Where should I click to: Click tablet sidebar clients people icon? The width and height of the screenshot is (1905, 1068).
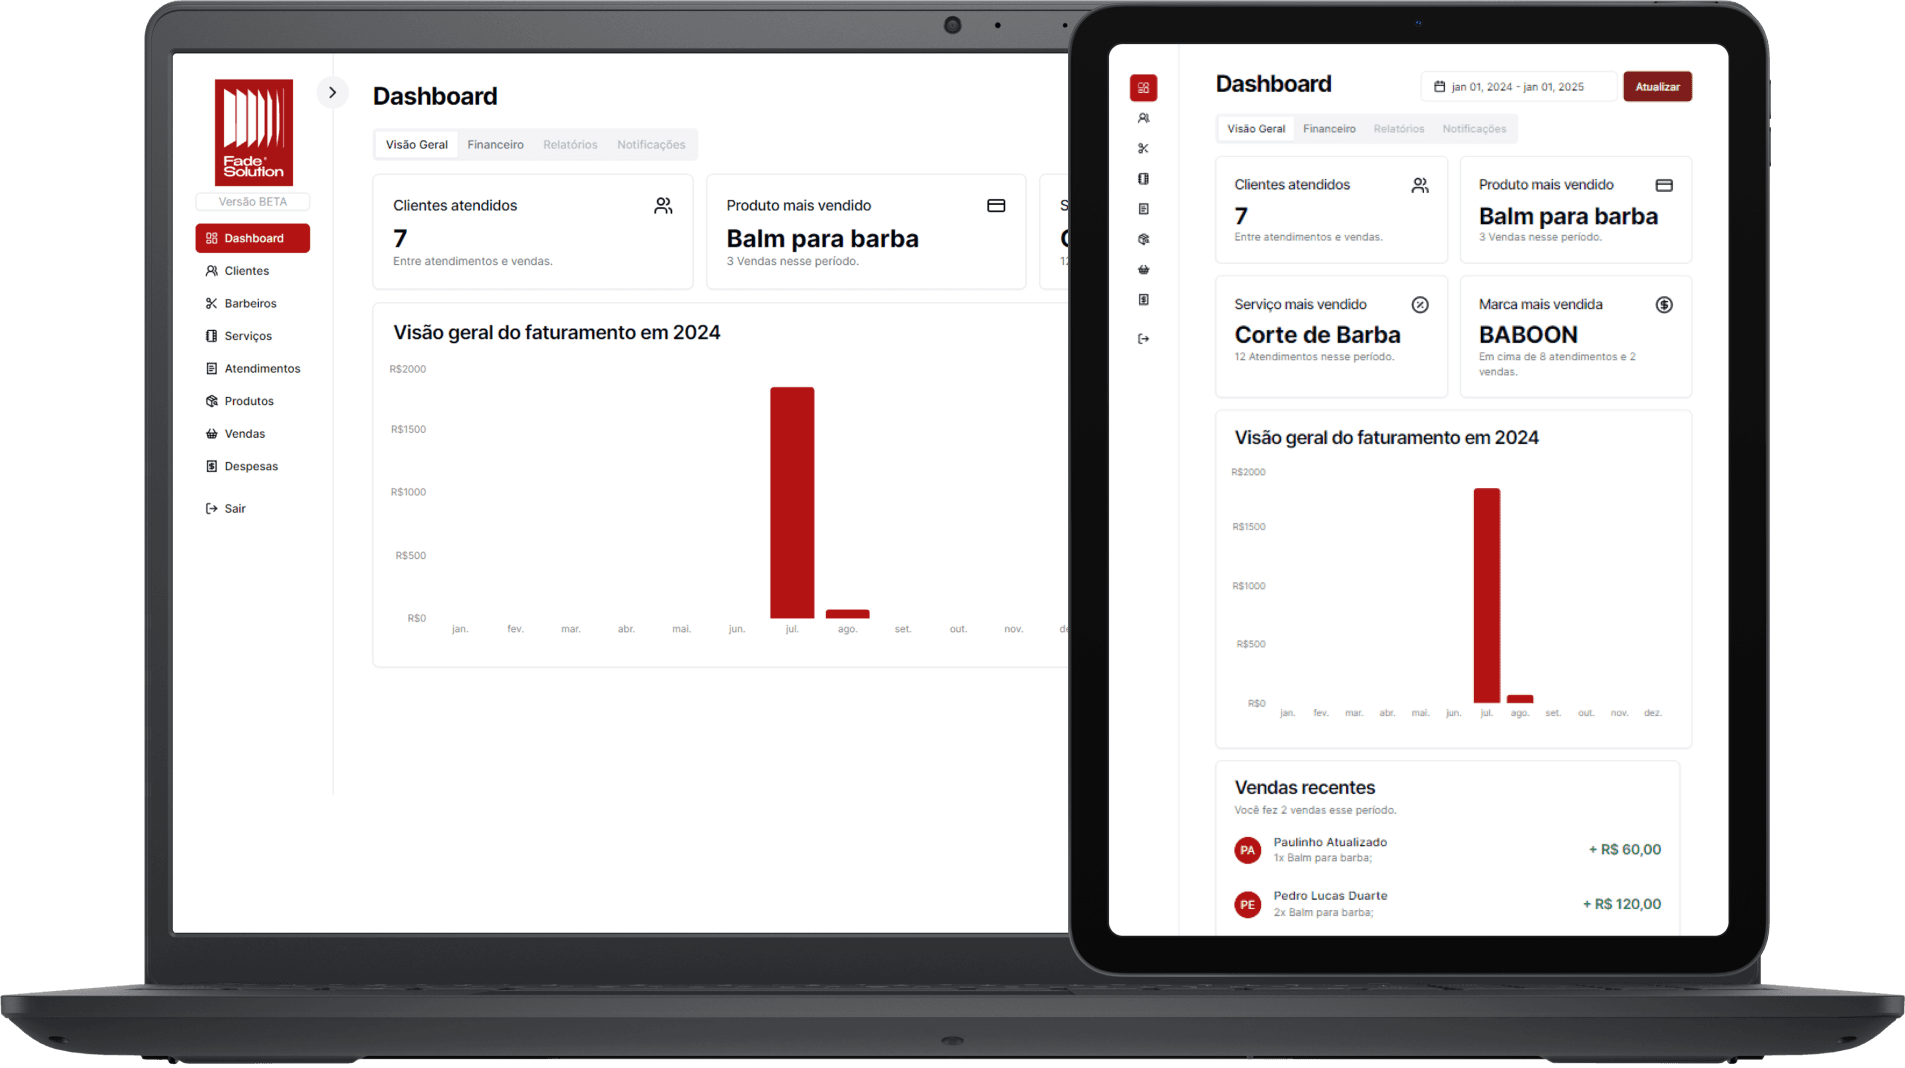click(x=1143, y=118)
